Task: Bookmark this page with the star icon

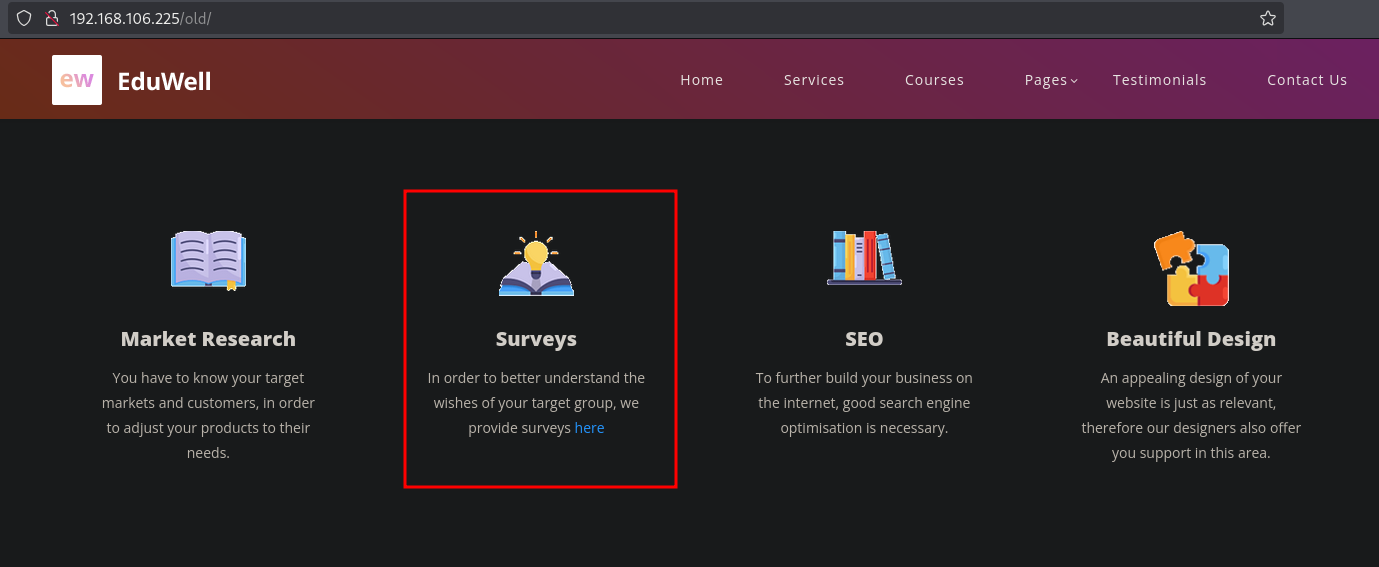Action: coord(1267,18)
